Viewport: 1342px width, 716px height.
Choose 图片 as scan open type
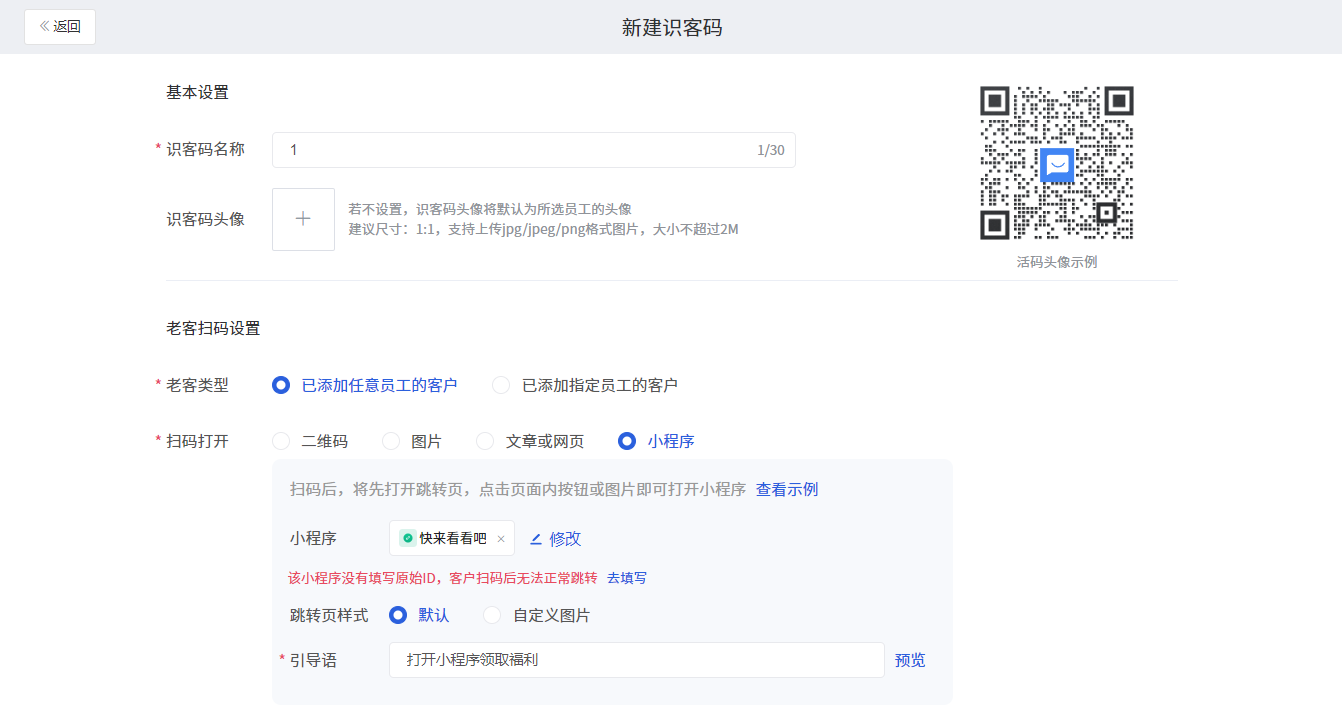point(412,441)
